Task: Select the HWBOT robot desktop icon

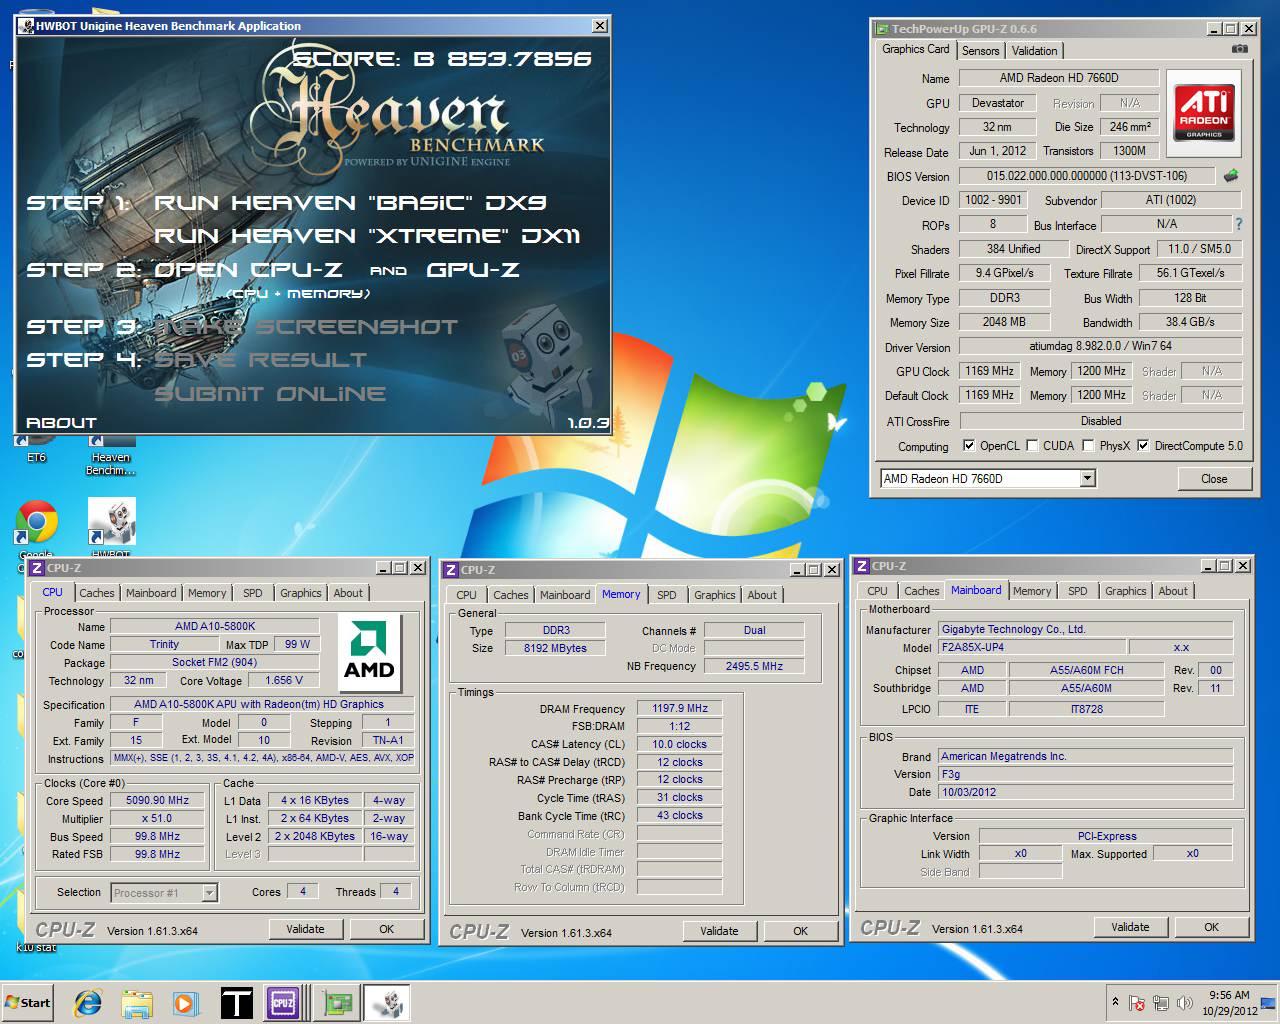Action: click(112, 522)
